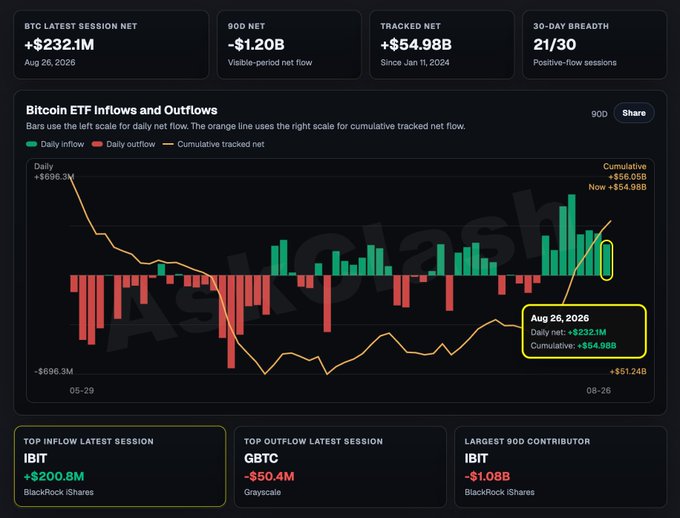Click the 21/30 breadth value
The height and width of the screenshot is (518, 680).
(555, 44)
